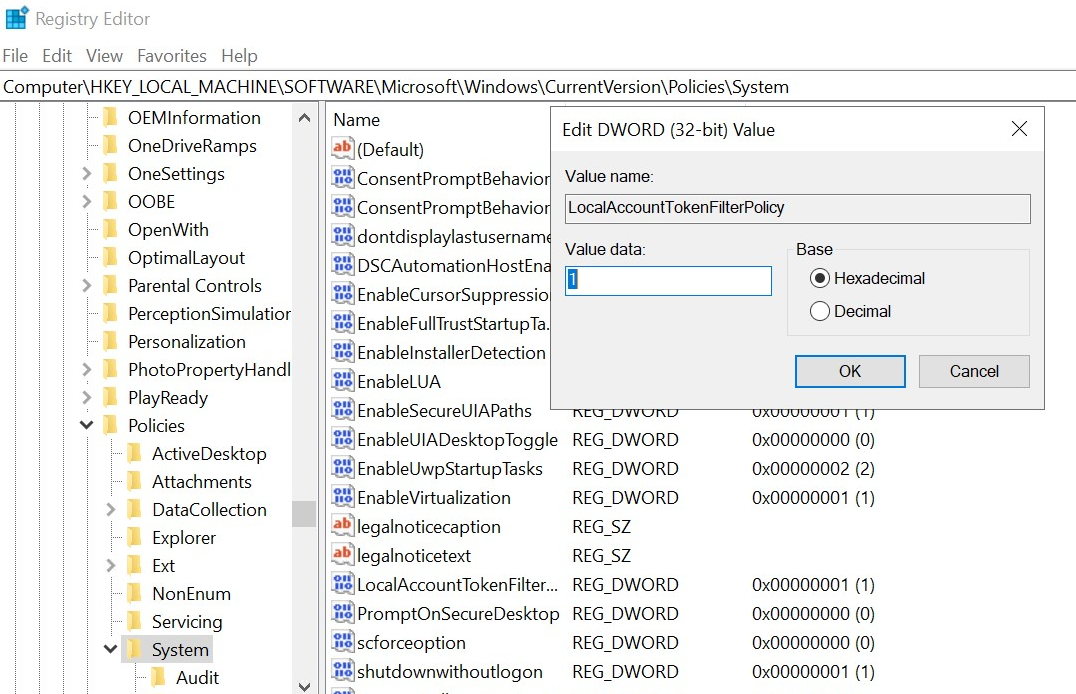1076x694 pixels.
Task: Click the Name column header
Action: click(x=357, y=119)
